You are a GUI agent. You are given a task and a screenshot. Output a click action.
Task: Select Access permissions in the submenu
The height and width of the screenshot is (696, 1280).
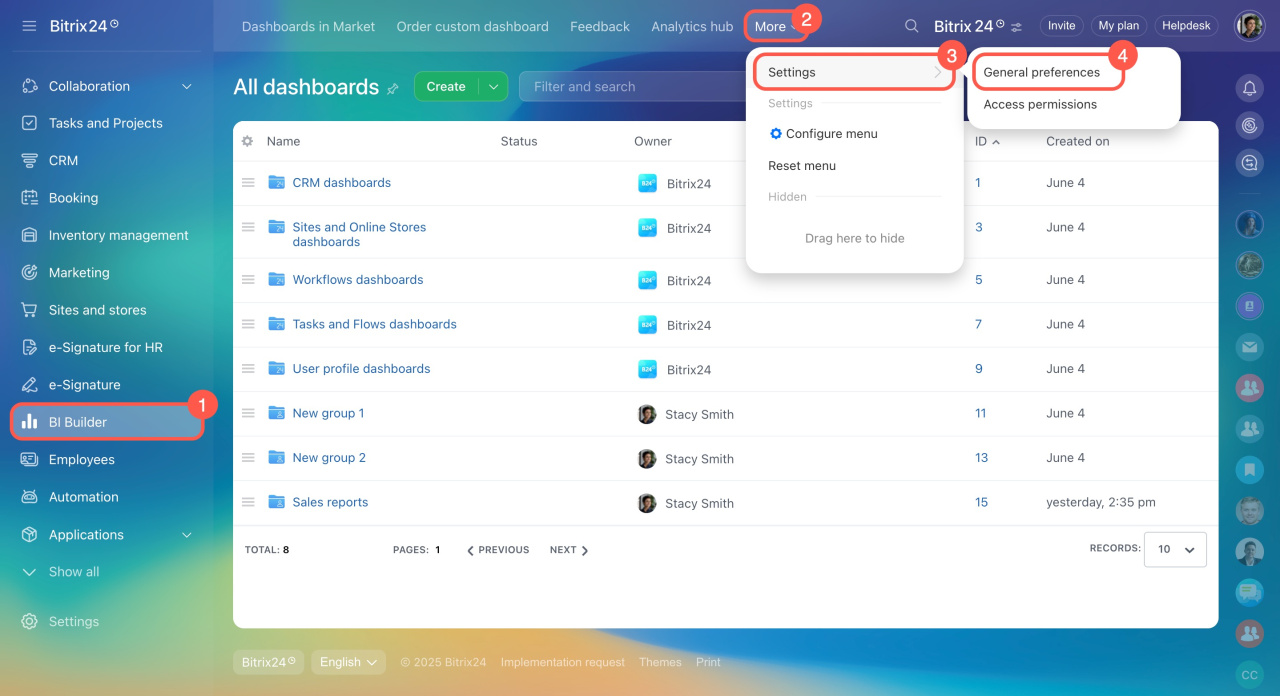pyautogui.click(x=1040, y=104)
